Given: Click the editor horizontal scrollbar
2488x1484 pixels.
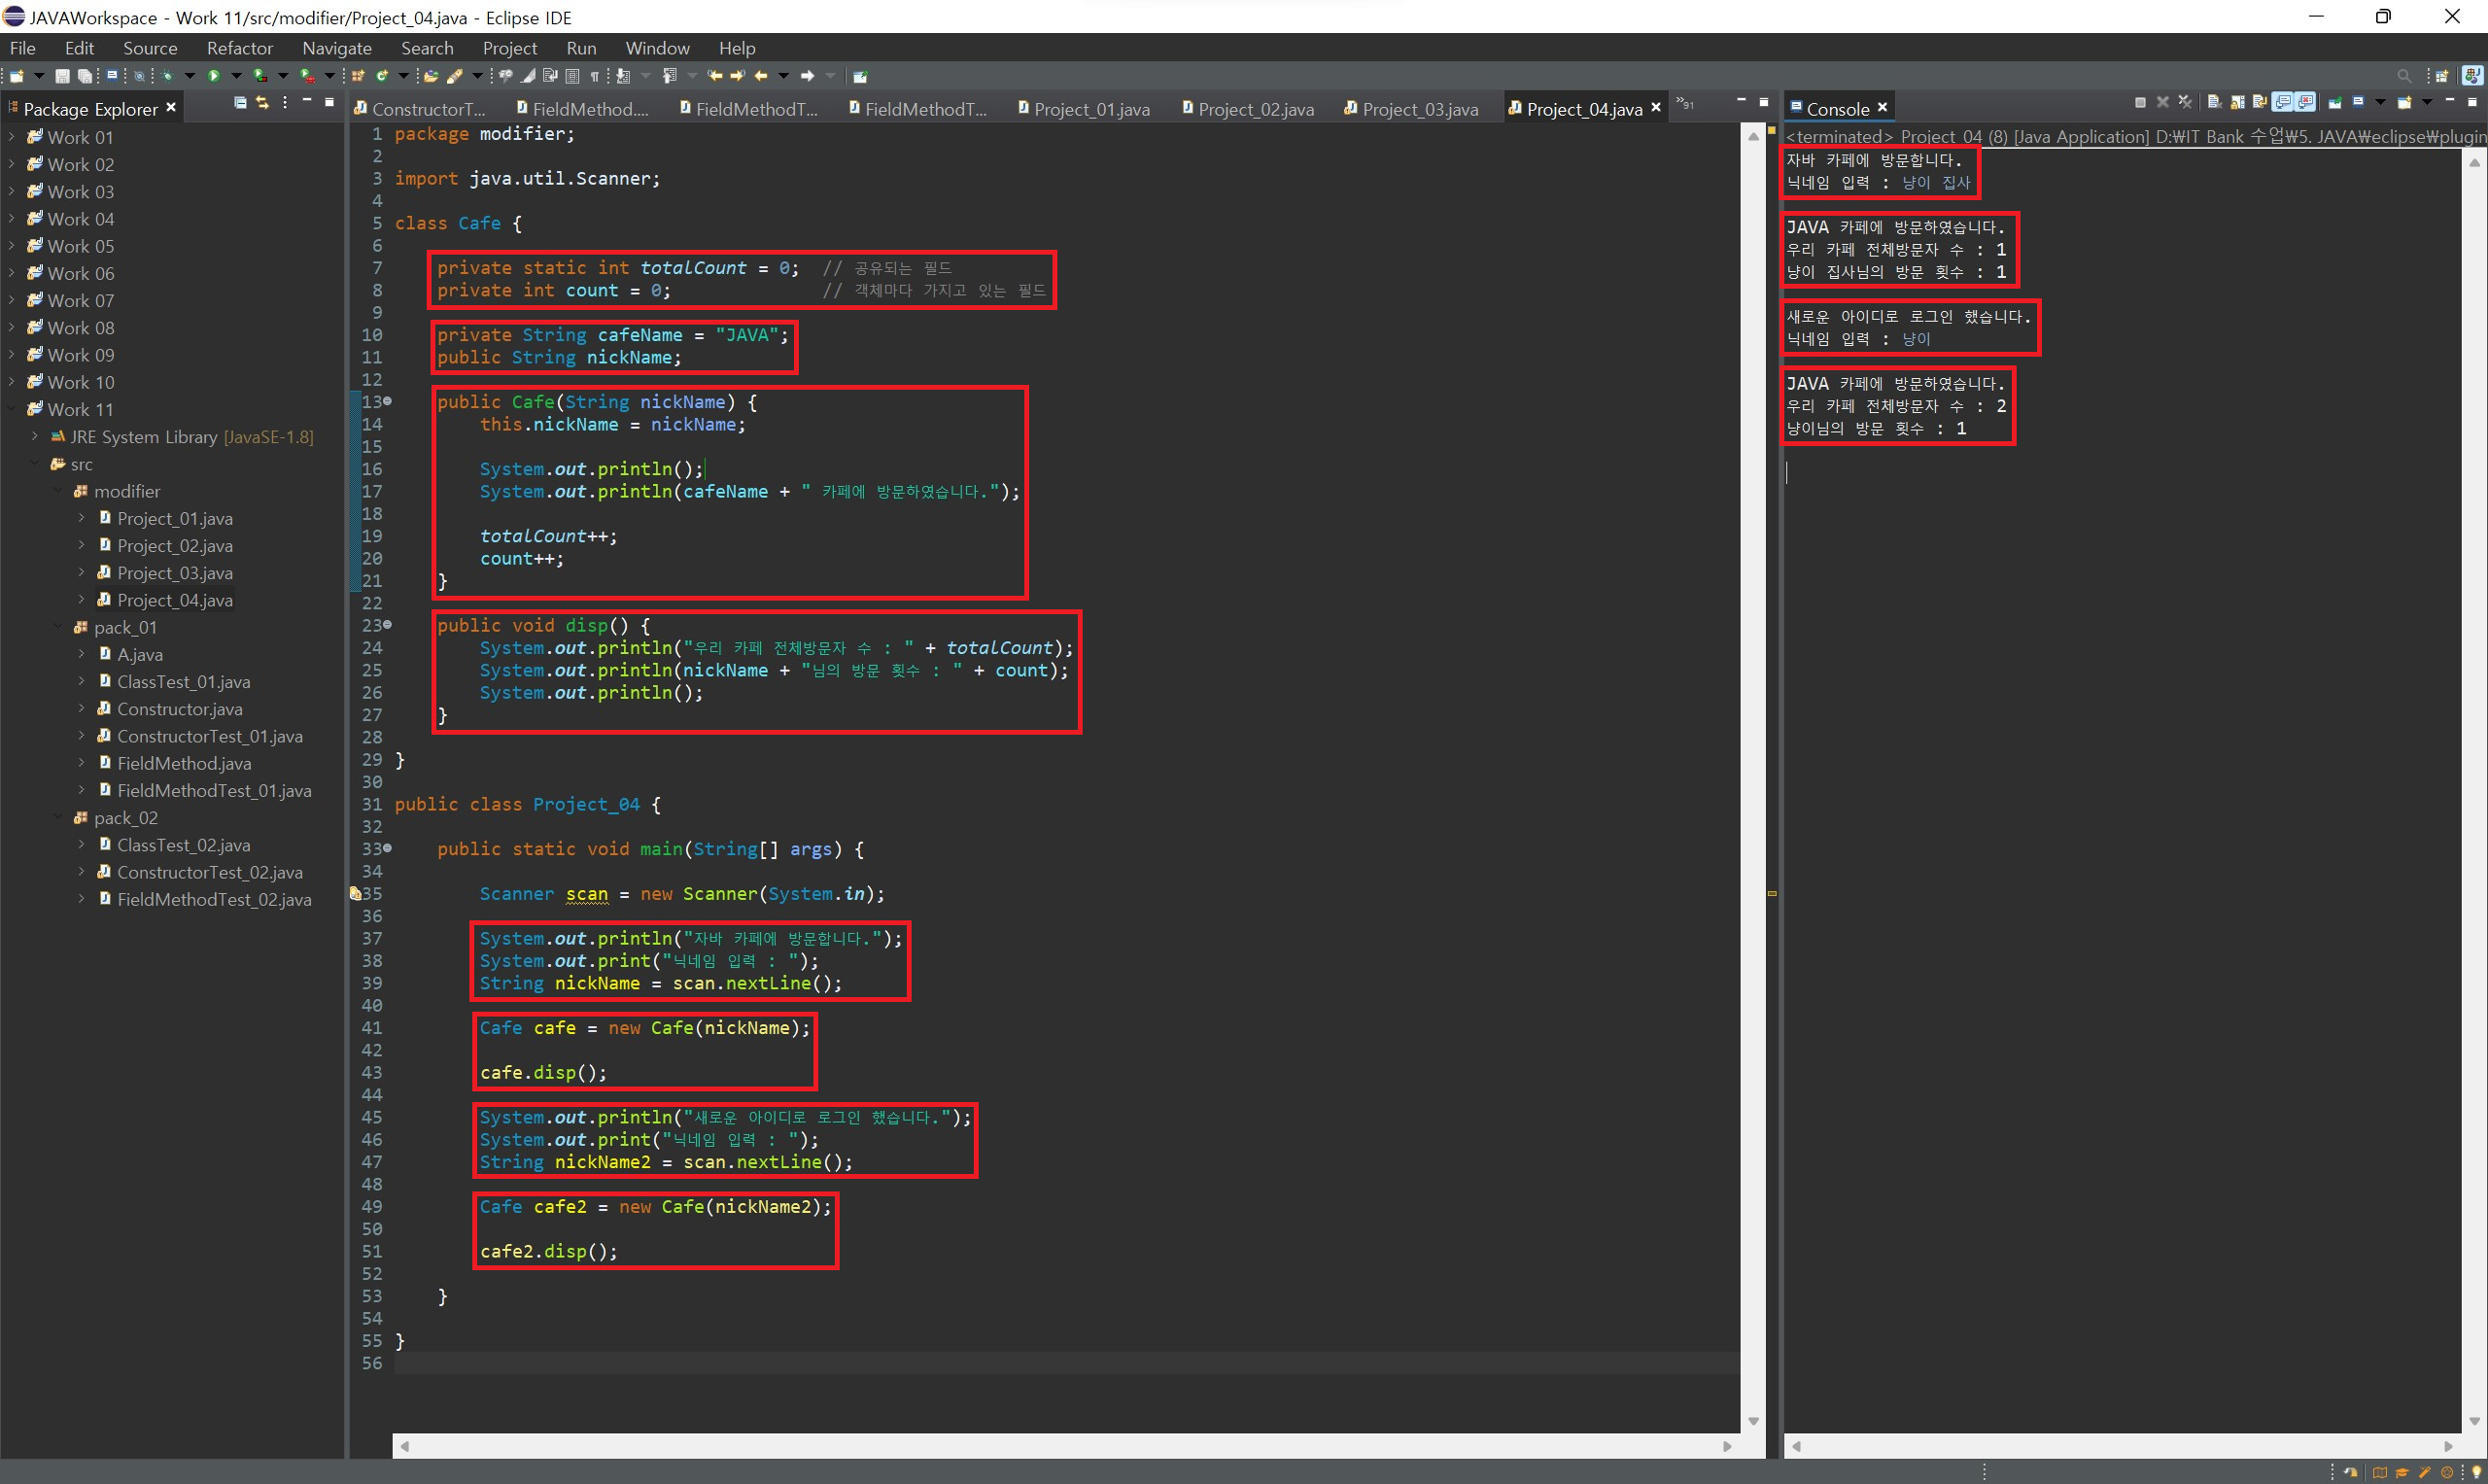Looking at the screenshot, I should (x=1060, y=1446).
